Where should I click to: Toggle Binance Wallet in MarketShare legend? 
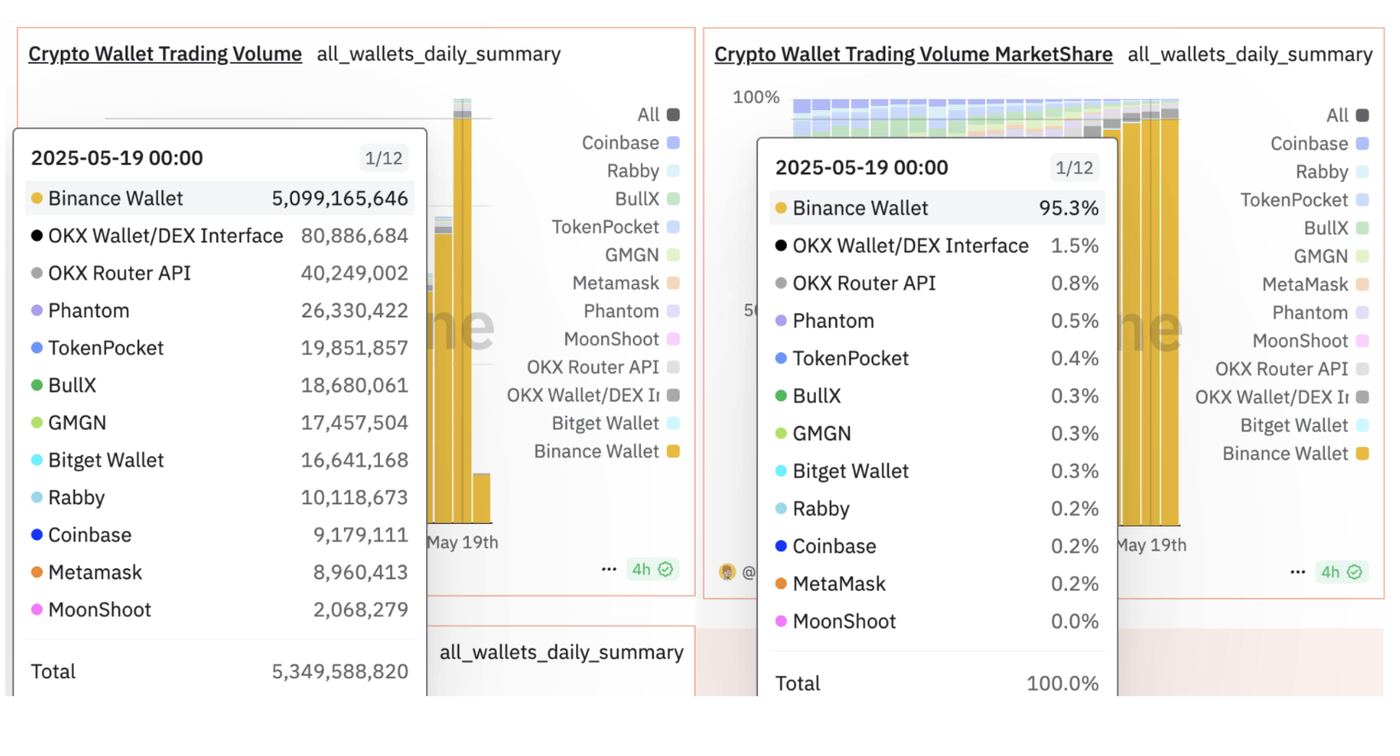1296,453
